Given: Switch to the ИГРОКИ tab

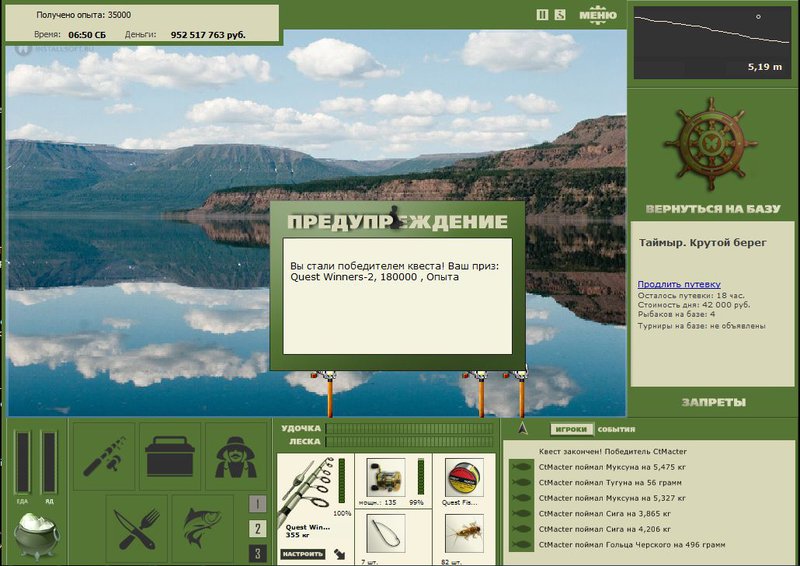Looking at the screenshot, I should click(571, 429).
